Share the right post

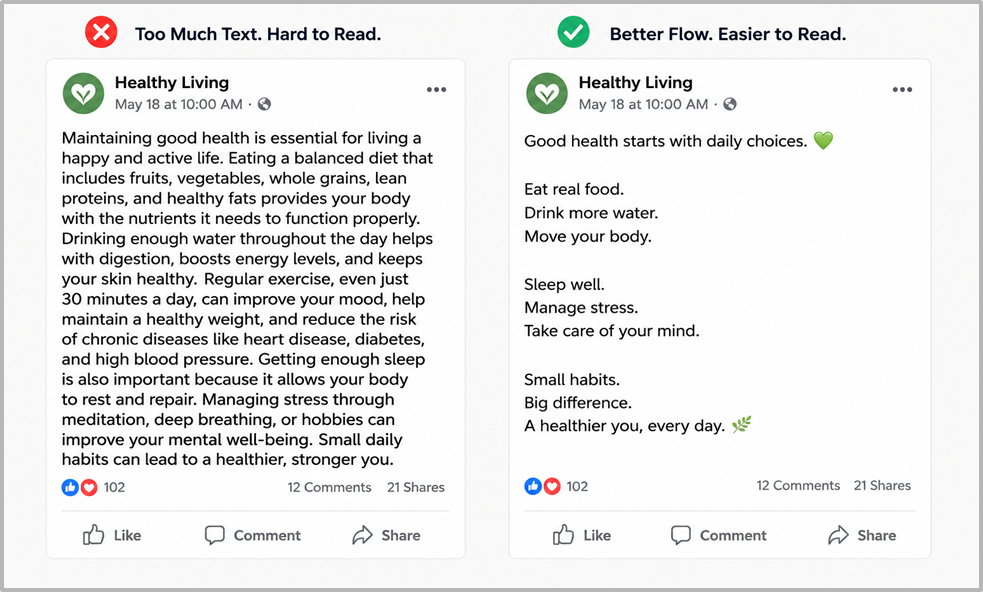point(862,535)
